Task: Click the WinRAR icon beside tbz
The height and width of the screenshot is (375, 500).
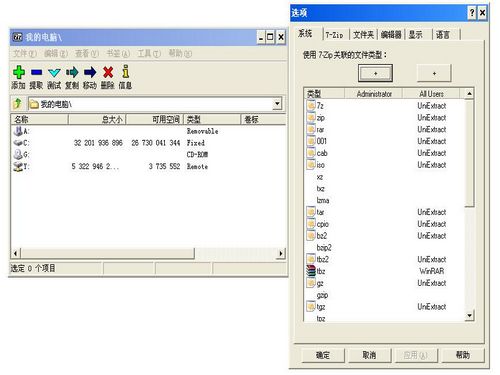Action: click(x=311, y=271)
